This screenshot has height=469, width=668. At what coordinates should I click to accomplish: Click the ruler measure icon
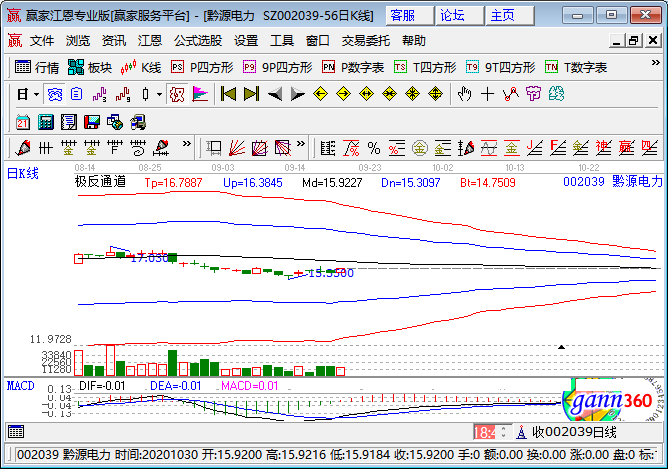coord(328,148)
